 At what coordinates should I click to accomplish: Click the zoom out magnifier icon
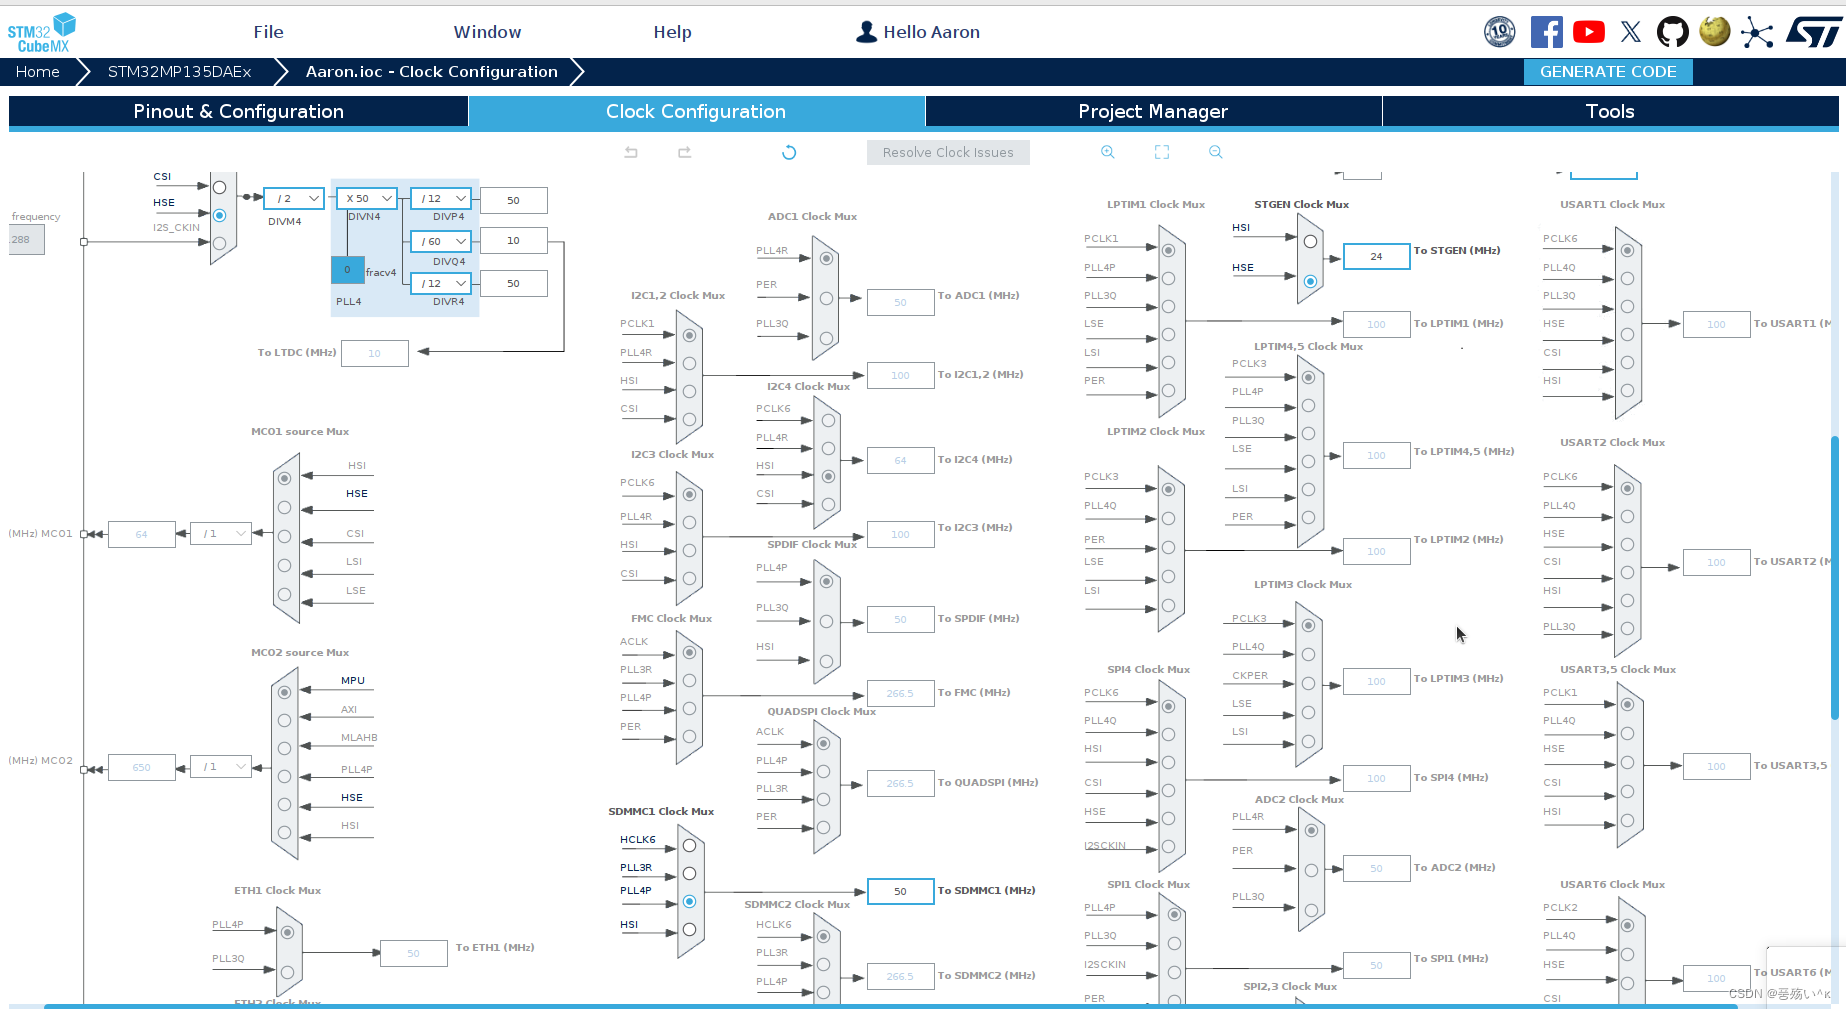[x=1216, y=152]
